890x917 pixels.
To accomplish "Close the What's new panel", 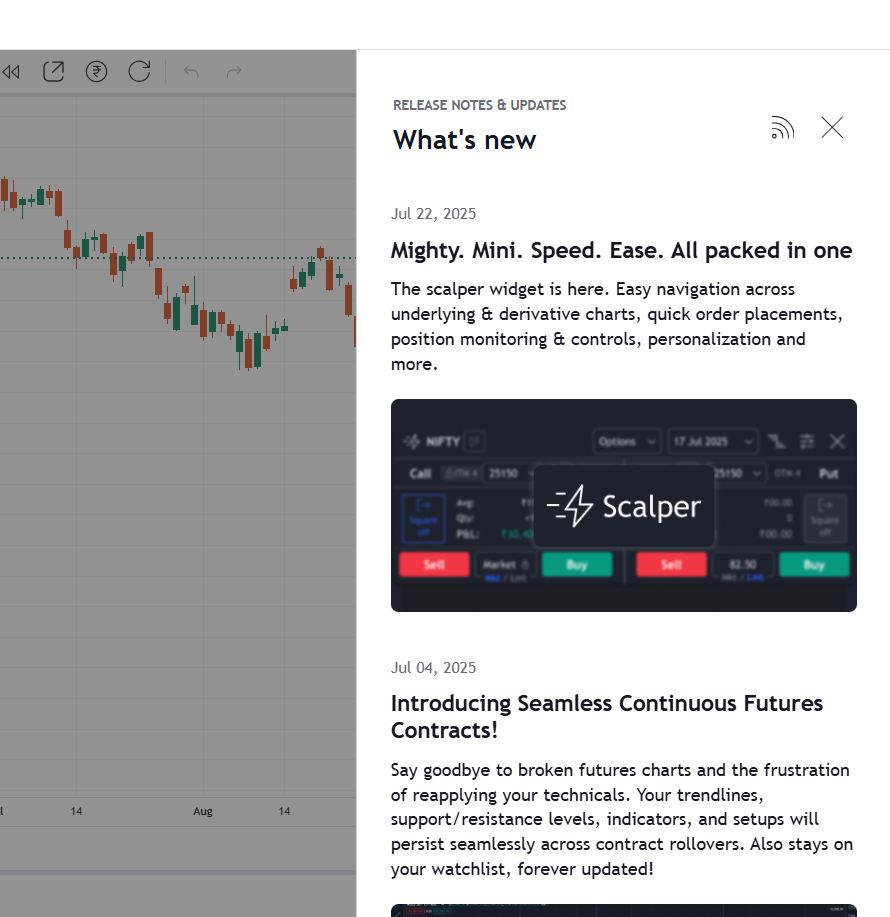I will coord(832,128).
